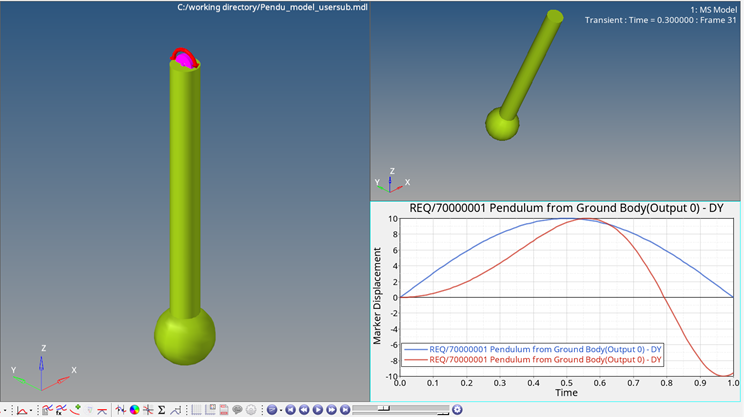The image size is (744, 417).
Task: Open the define curves fx icon
Action: (x=61, y=410)
